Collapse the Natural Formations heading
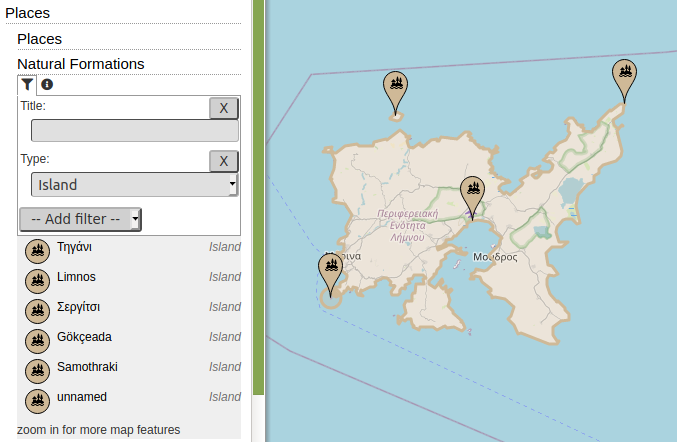Viewport: 677px width, 442px height. [x=81, y=64]
